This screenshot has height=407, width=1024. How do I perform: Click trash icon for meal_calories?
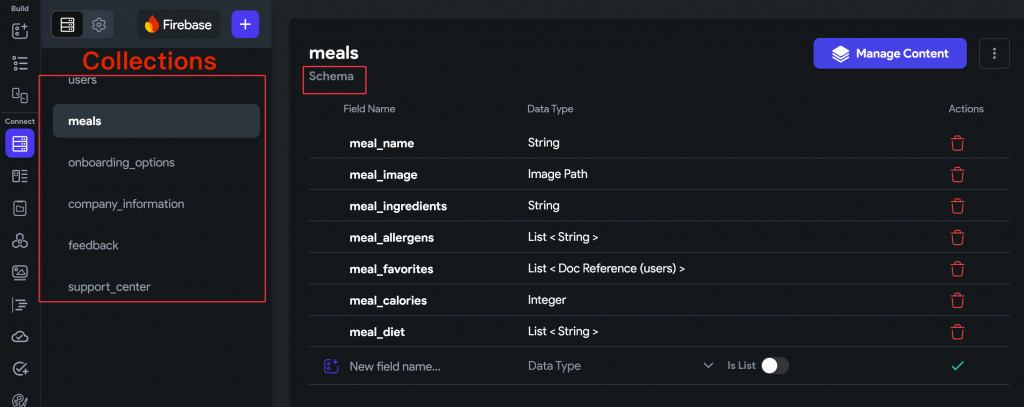click(957, 300)
